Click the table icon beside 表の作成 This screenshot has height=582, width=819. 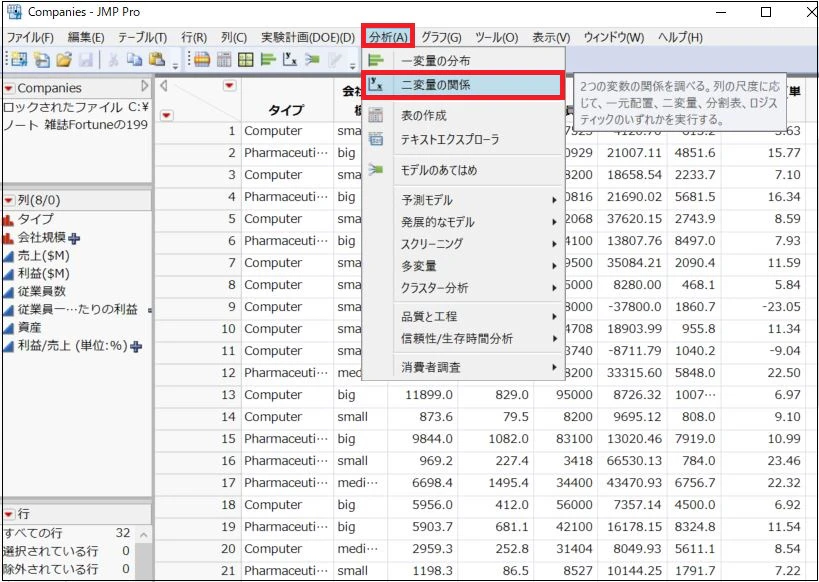376,115
